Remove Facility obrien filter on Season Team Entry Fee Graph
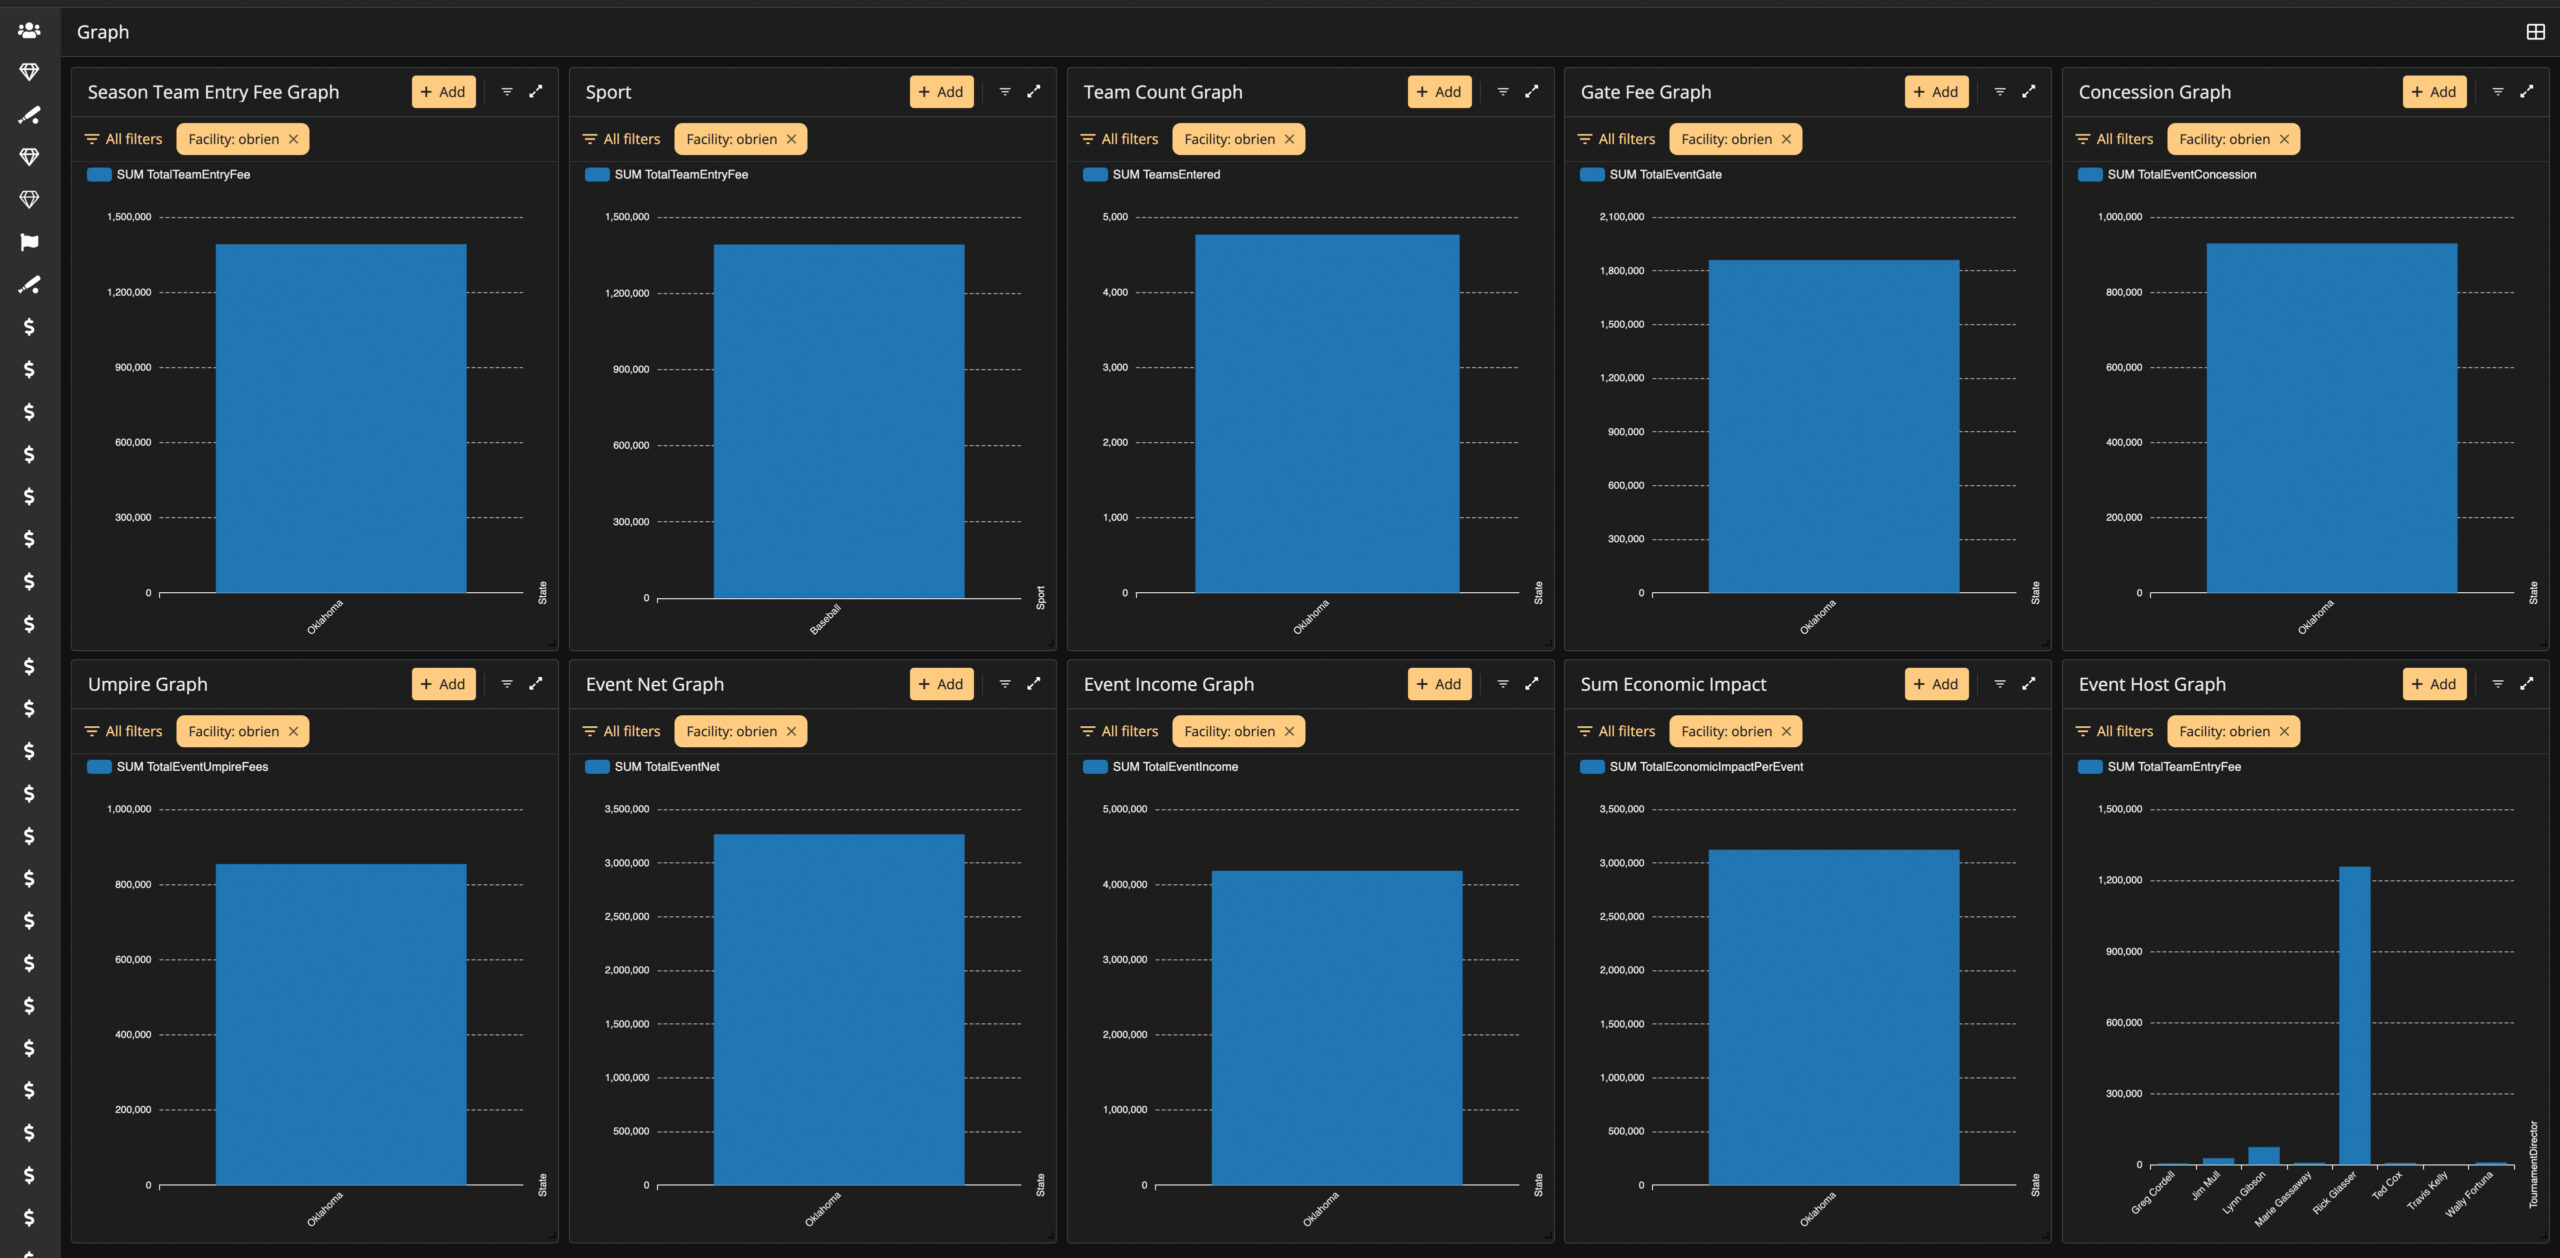2560x1258 pixels. (x=294, y=139)
